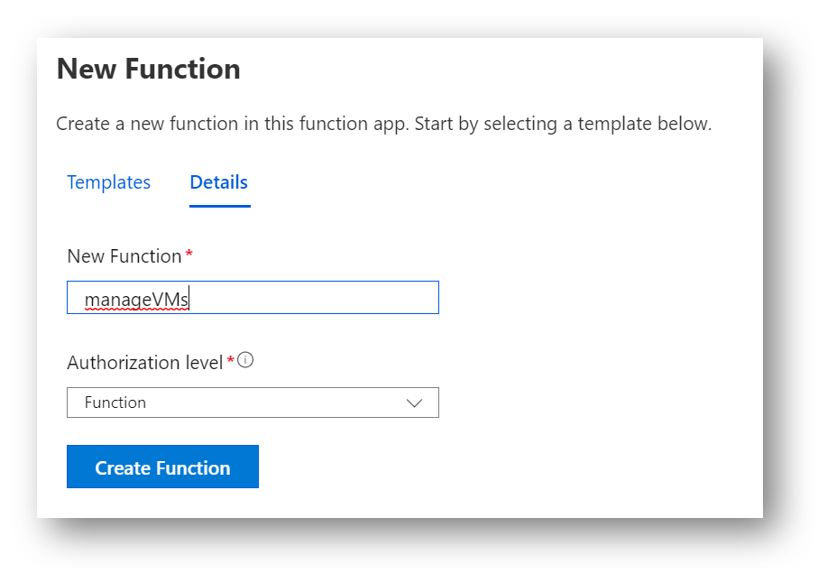816x568 pixels.
Task: Click the empty space after manageVMs text
Action: pyautogui.click(x=312, y=298)
